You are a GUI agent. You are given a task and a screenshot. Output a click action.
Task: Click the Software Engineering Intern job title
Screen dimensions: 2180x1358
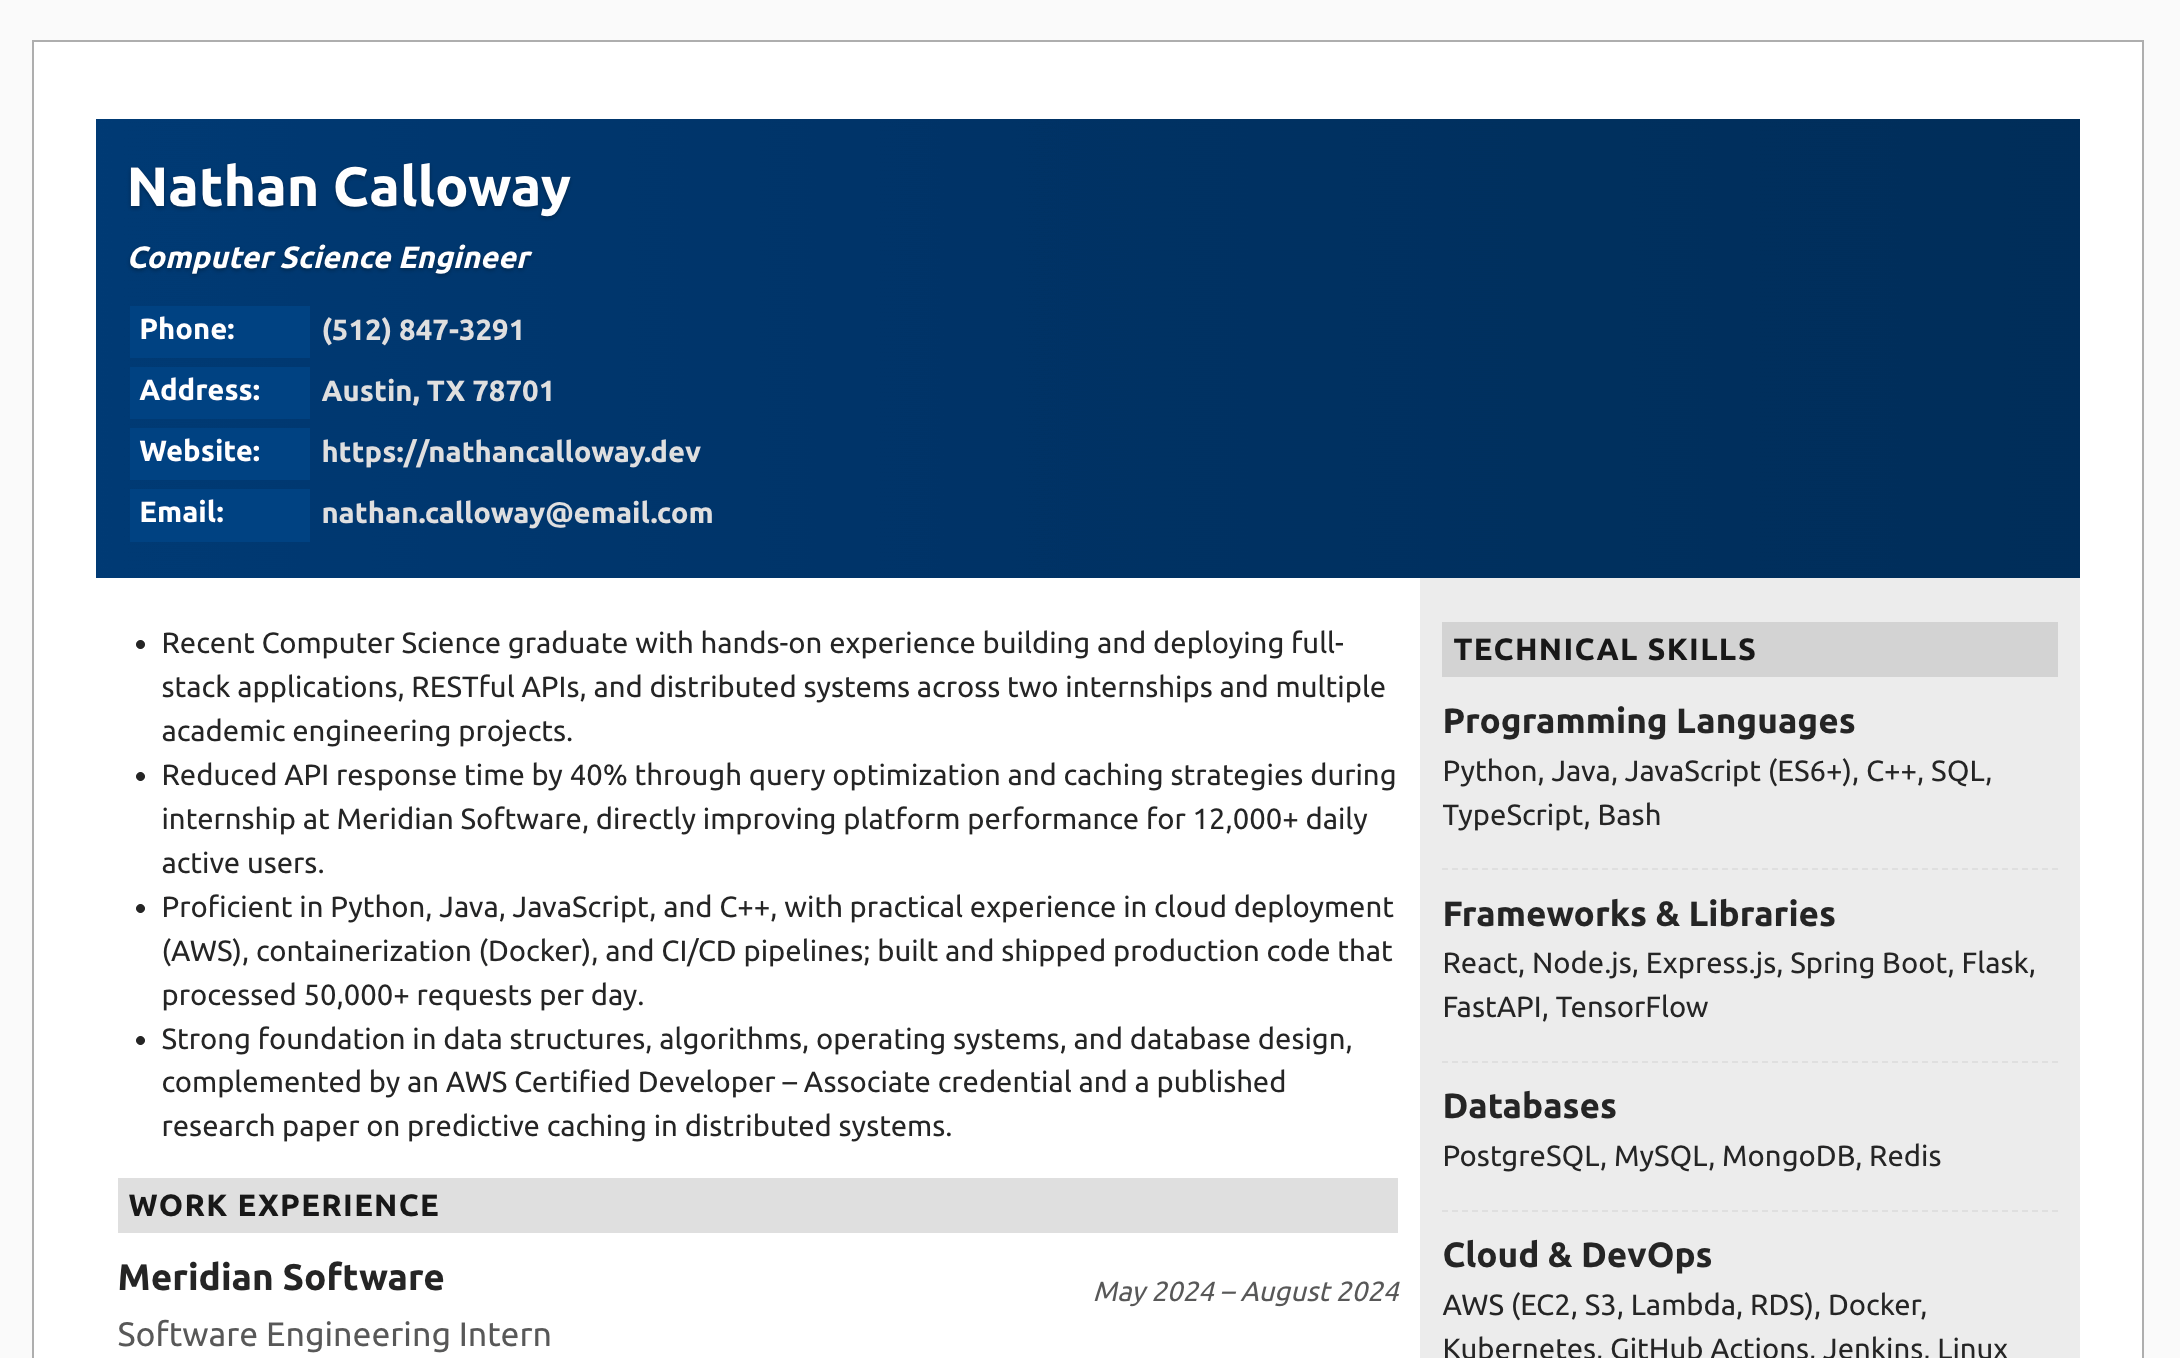[x=334, y=1335]
